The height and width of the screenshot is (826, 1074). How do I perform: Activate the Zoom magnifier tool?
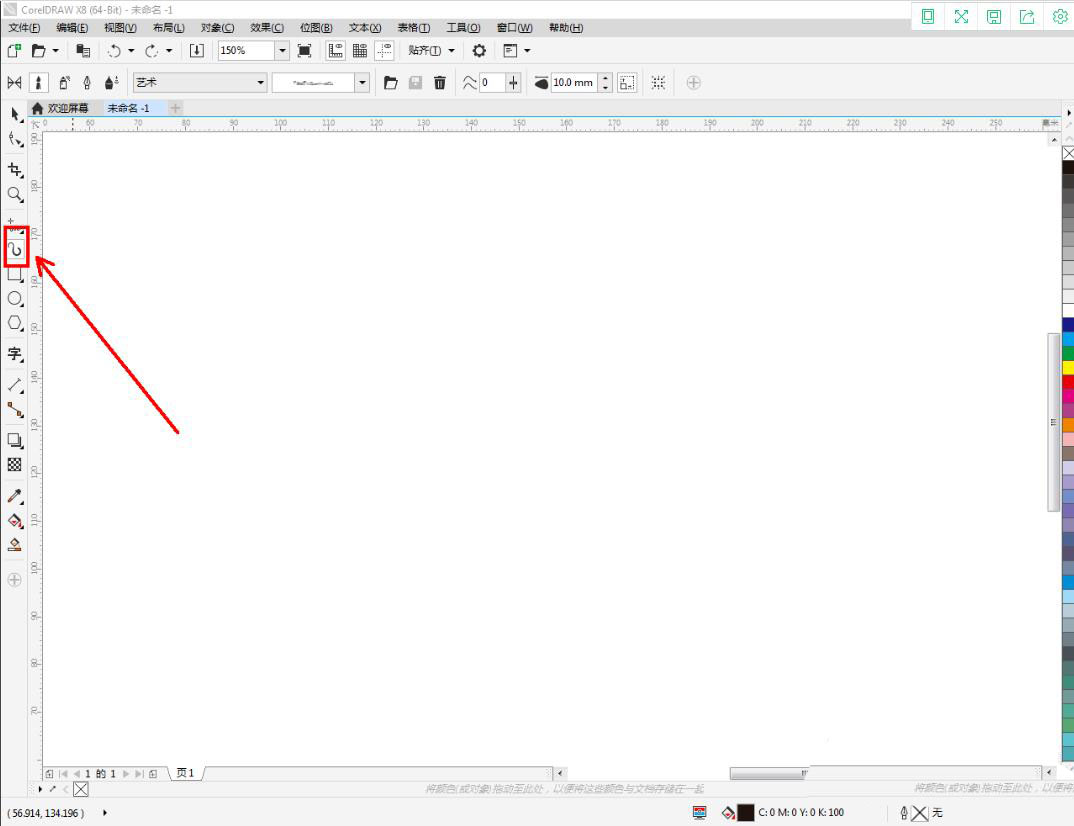click(14, 195)
